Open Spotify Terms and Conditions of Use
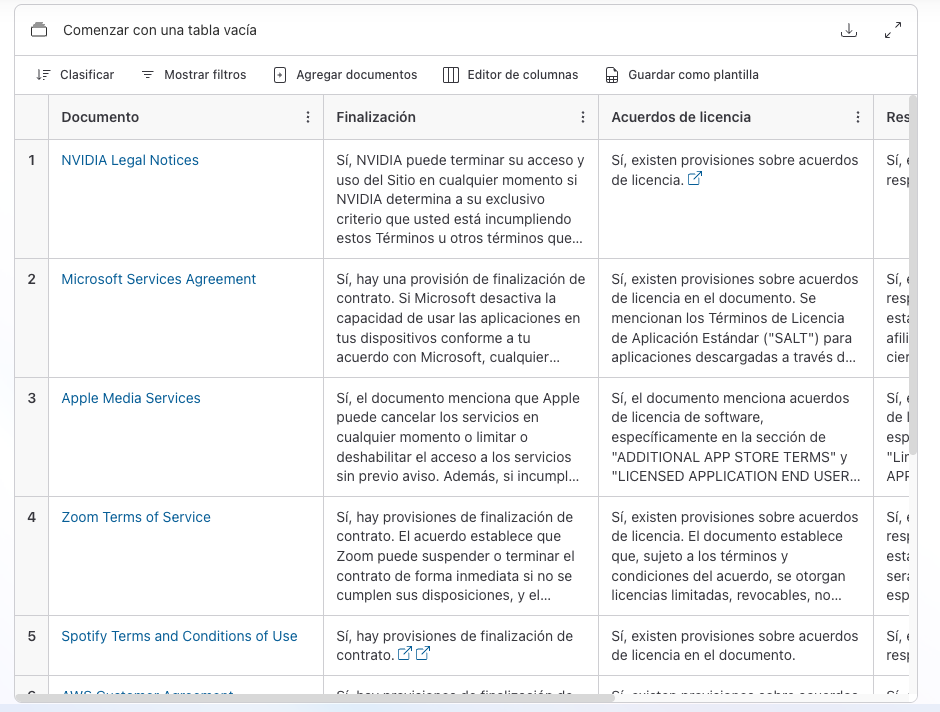 pos(179,636)
